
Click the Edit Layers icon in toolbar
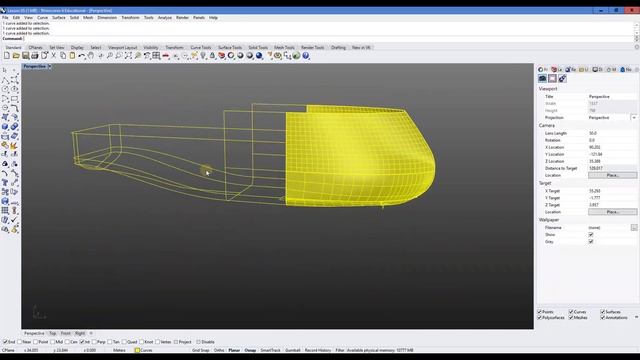click(x=222, y=56)
